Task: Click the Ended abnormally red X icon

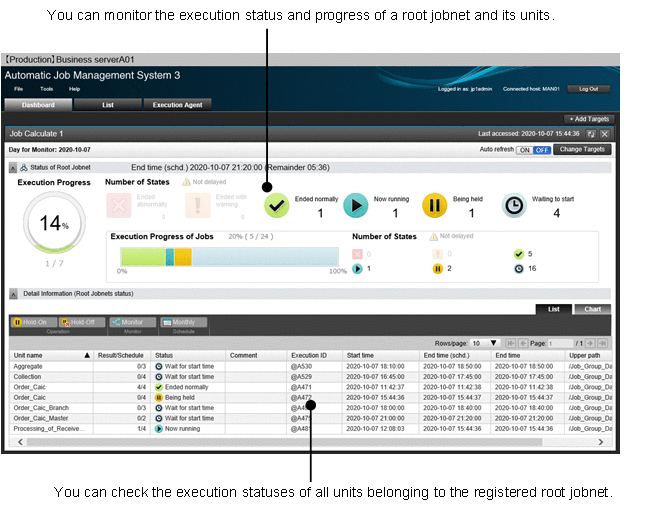Action: point(119,205)
